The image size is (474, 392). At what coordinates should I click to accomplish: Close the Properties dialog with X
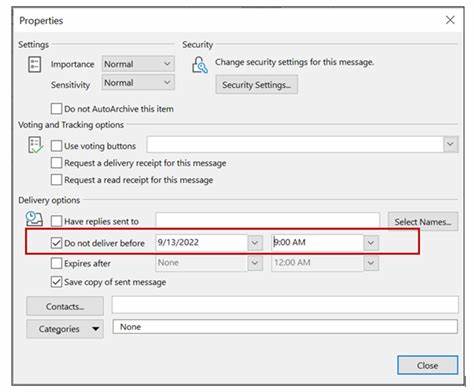tap(450, 20)
